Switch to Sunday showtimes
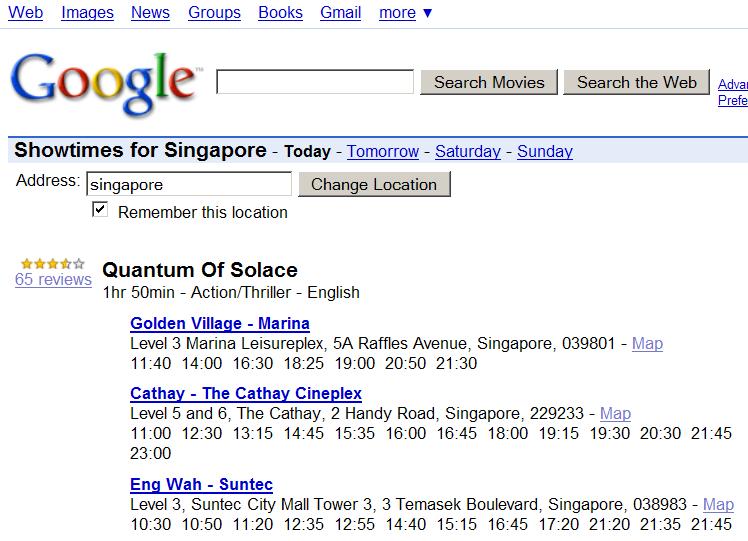Viewport: 748px width, 541px height. 545,152
